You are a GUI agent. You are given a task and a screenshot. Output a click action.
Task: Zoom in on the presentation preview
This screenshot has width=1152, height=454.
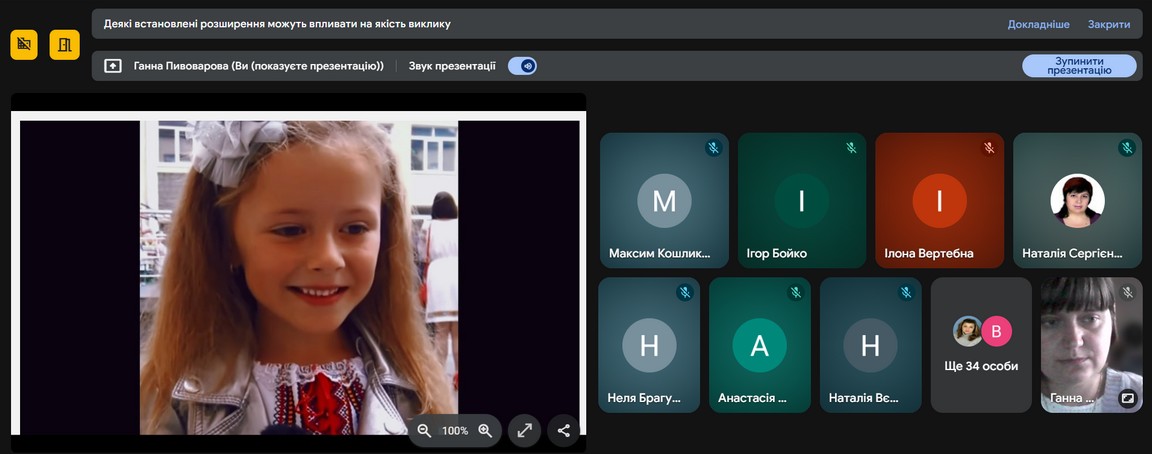click(485, 430)
